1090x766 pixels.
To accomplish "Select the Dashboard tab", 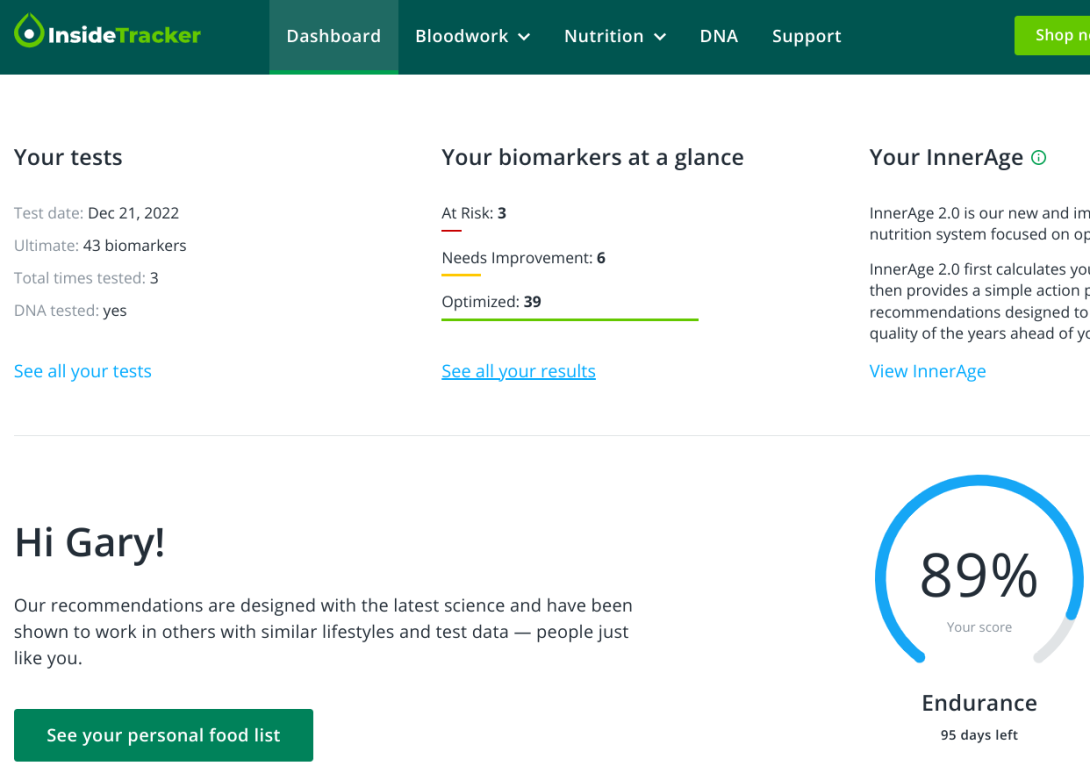I will [333, 36].
